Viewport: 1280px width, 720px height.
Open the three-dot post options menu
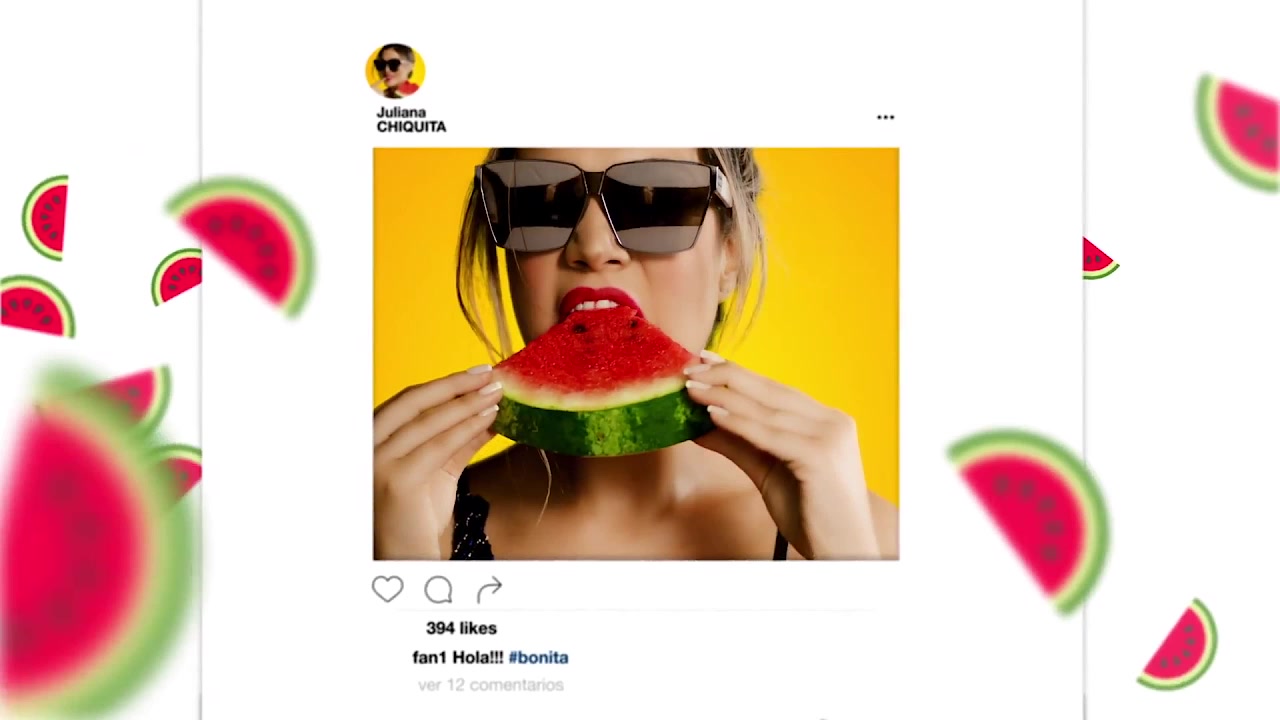coord(885,117)
